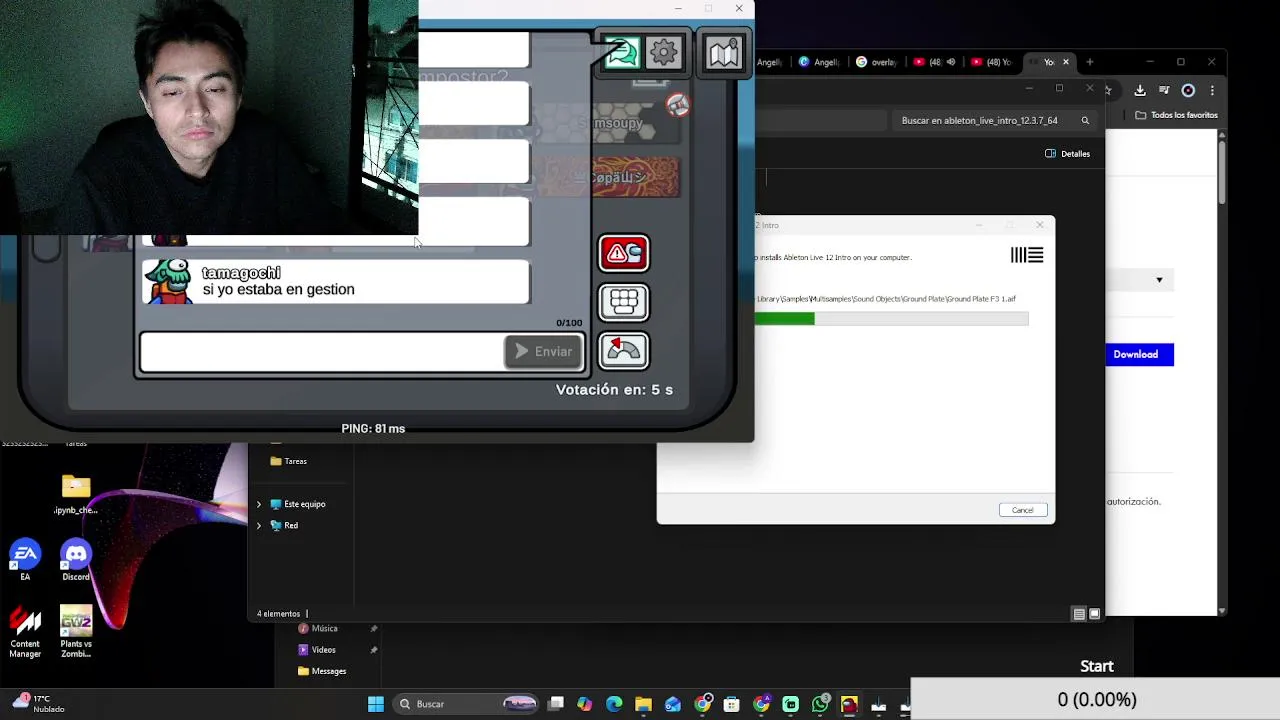The width and height of the screenshot is (1280, 720).
Task: Open Microsoft Store from taskbar
Action: click(732, 704)
